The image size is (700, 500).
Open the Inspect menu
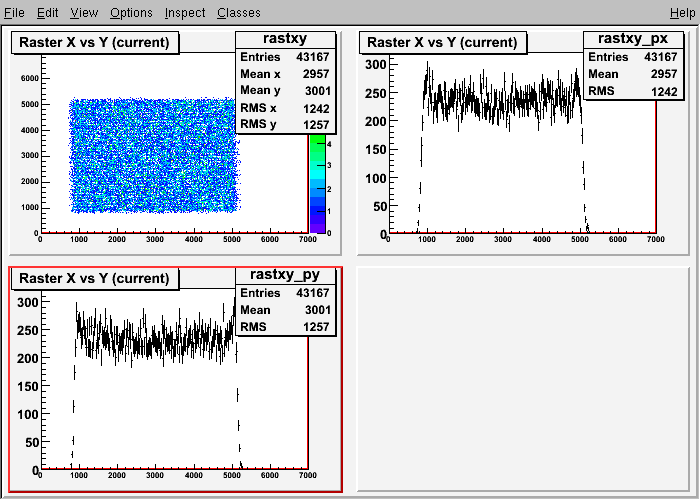(185, 12)
